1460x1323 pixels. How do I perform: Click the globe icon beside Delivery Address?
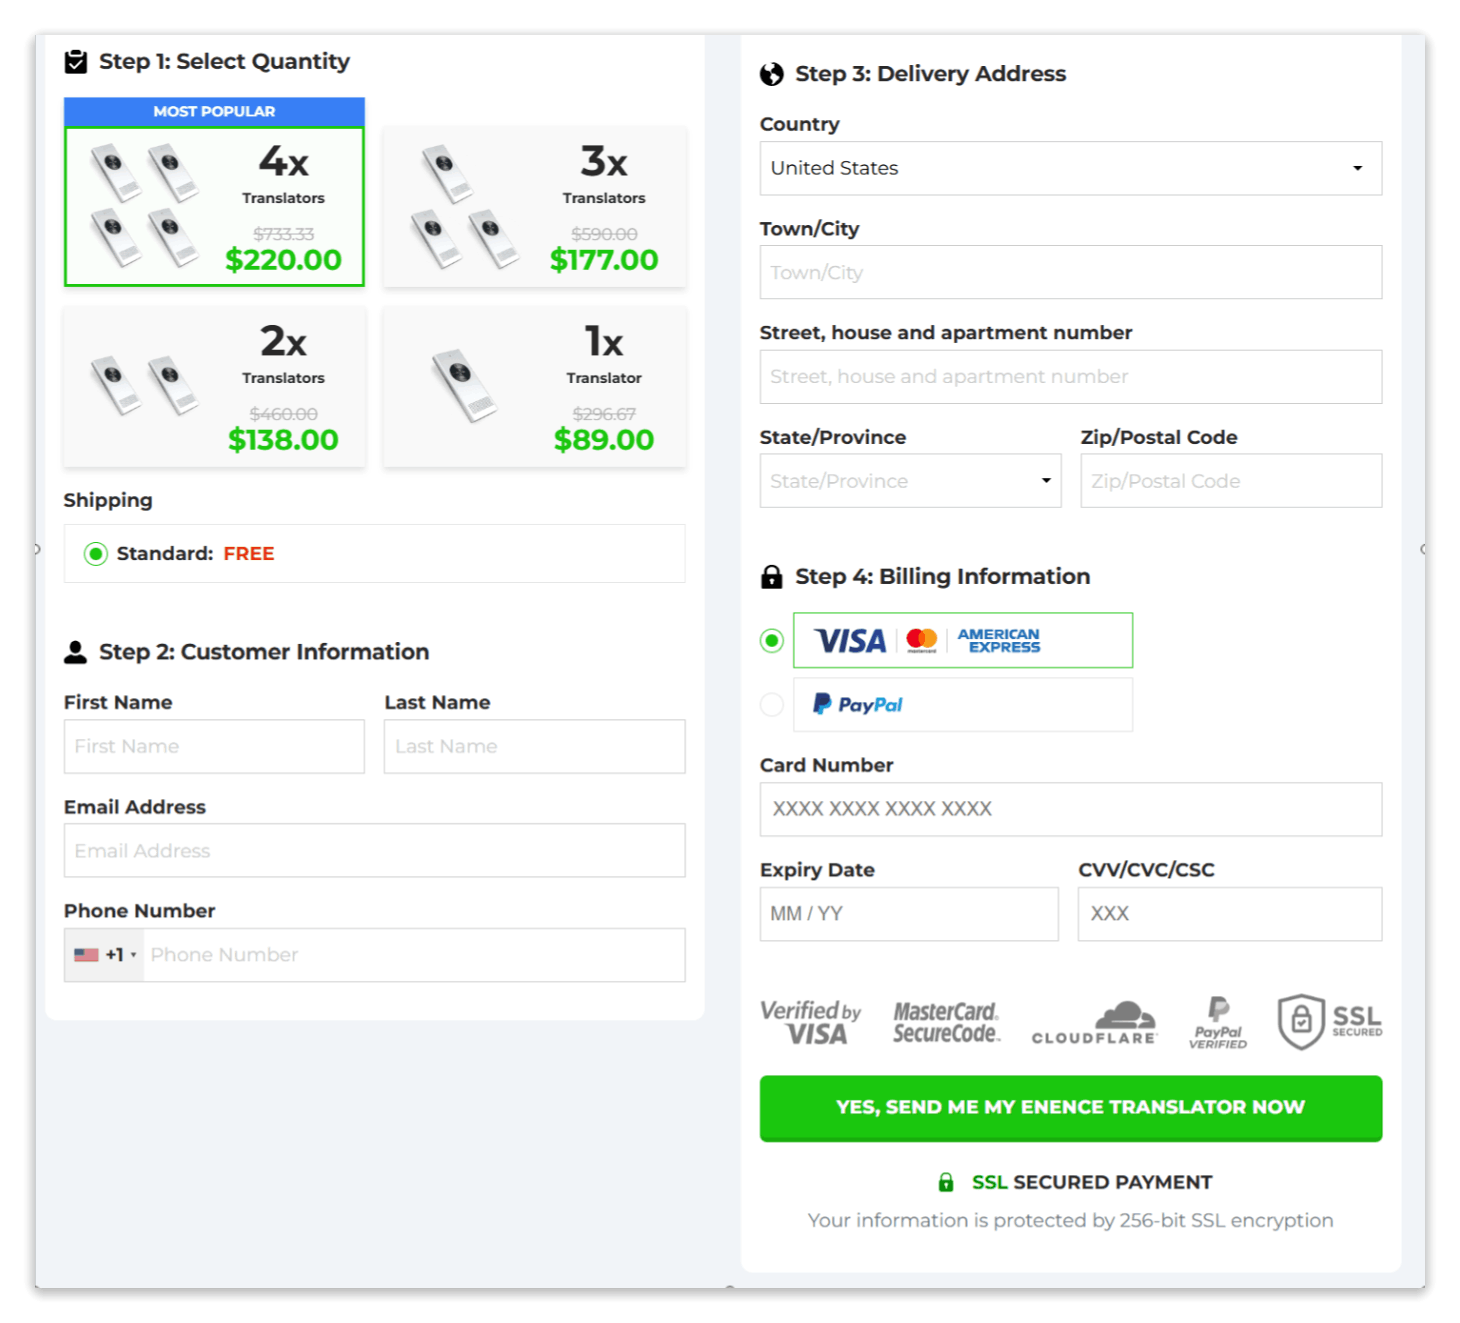770,73
